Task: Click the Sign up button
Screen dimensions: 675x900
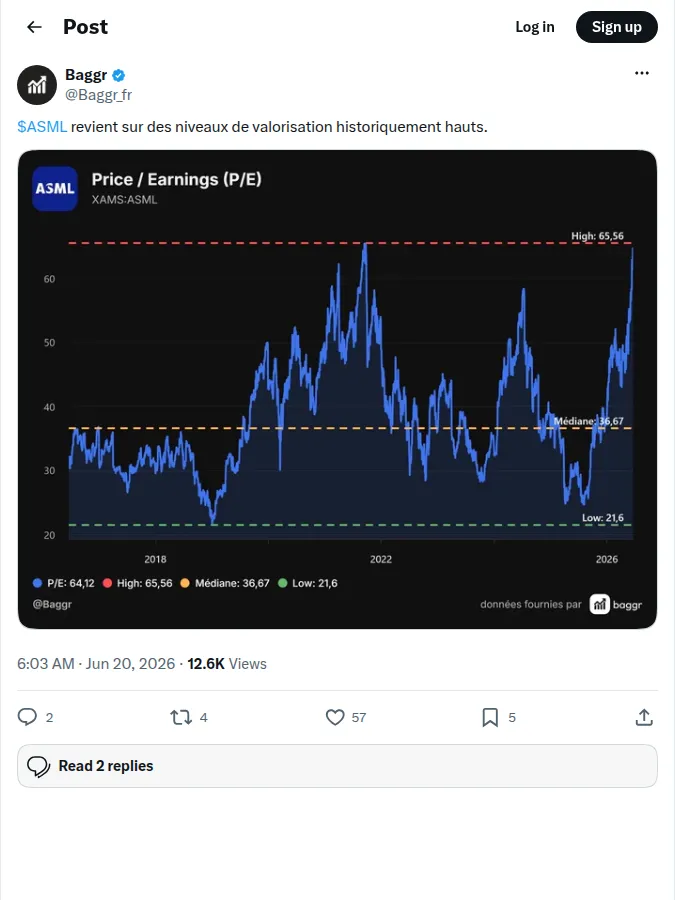Action: pos(616,27)
